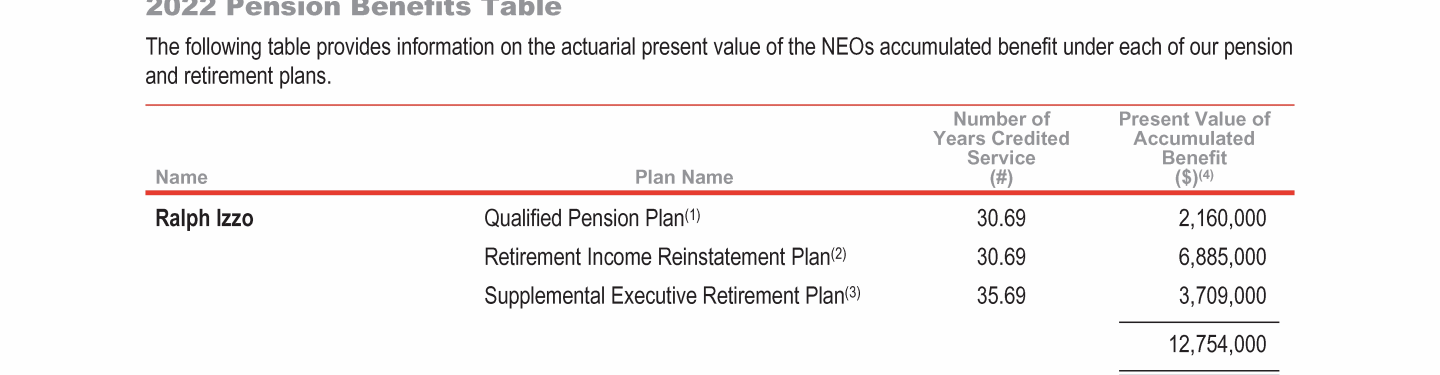Click the '2022 Pension Benefits Table' heading

[354, 9]
